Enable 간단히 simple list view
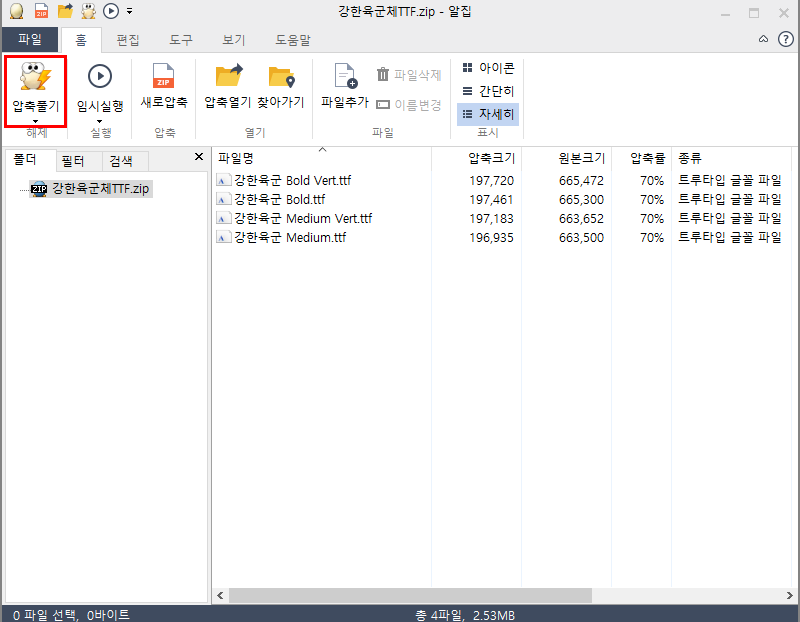This screenshot has height=622, width=800. [x=488, y=91]
